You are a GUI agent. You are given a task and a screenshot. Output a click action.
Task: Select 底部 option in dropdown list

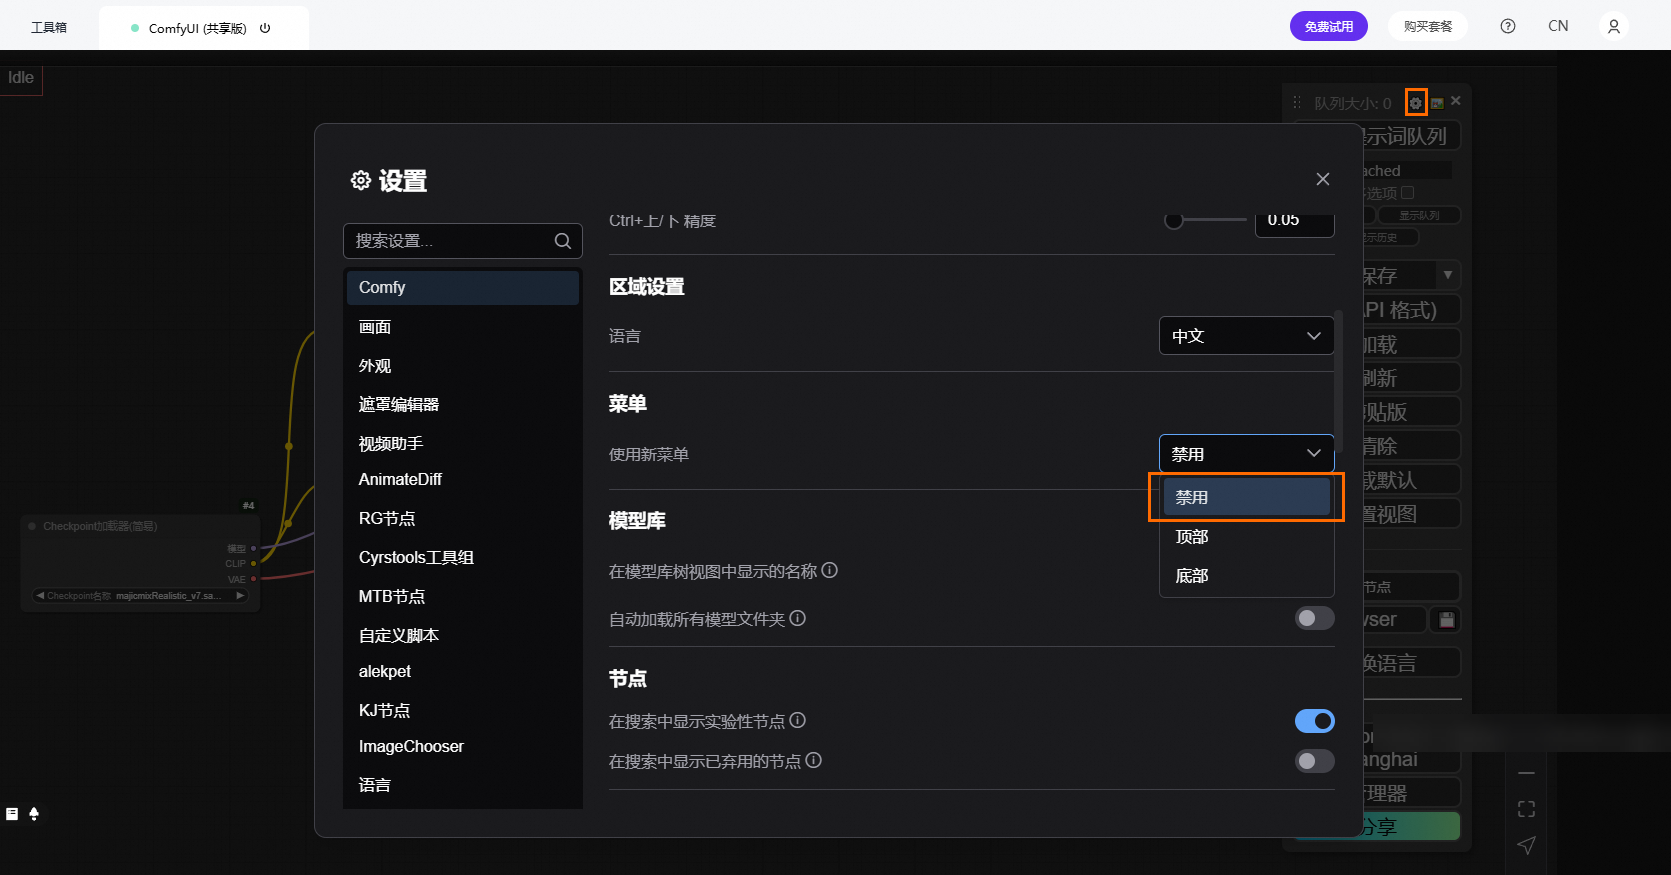[x=1246, y=576]
